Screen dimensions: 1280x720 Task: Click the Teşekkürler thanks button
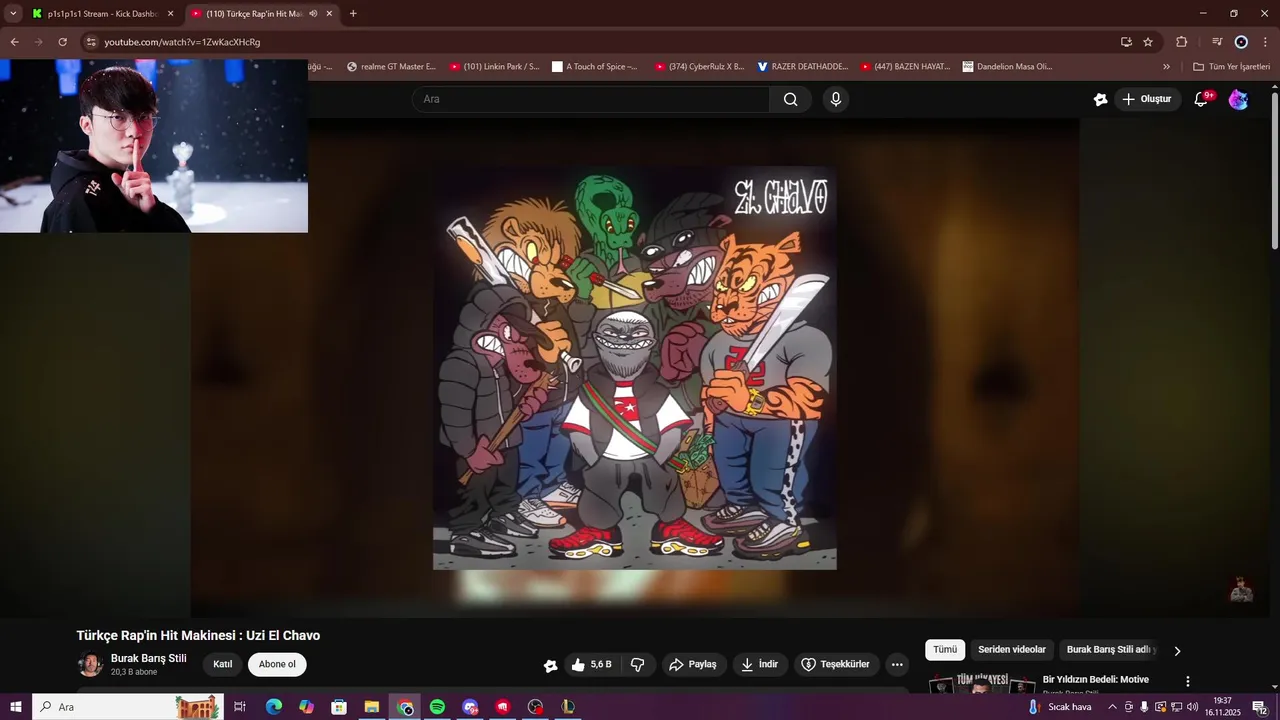coord(836,664)
